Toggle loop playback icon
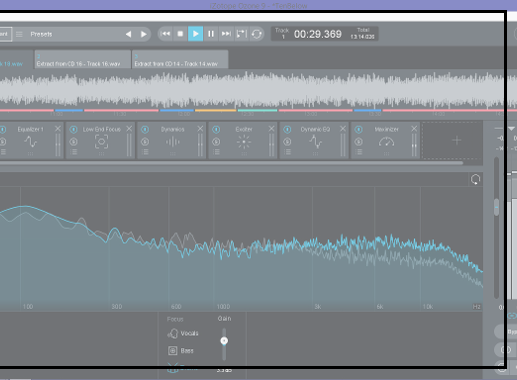Viewport: 517px width, 380px height. tap(257, 34)
